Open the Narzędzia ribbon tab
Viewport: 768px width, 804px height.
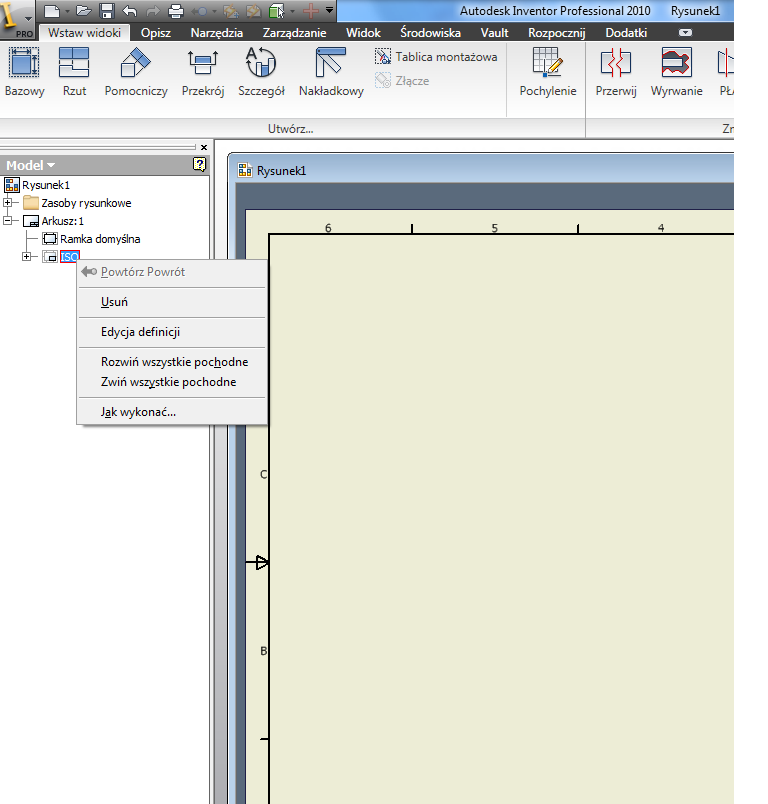coord(216,33)
